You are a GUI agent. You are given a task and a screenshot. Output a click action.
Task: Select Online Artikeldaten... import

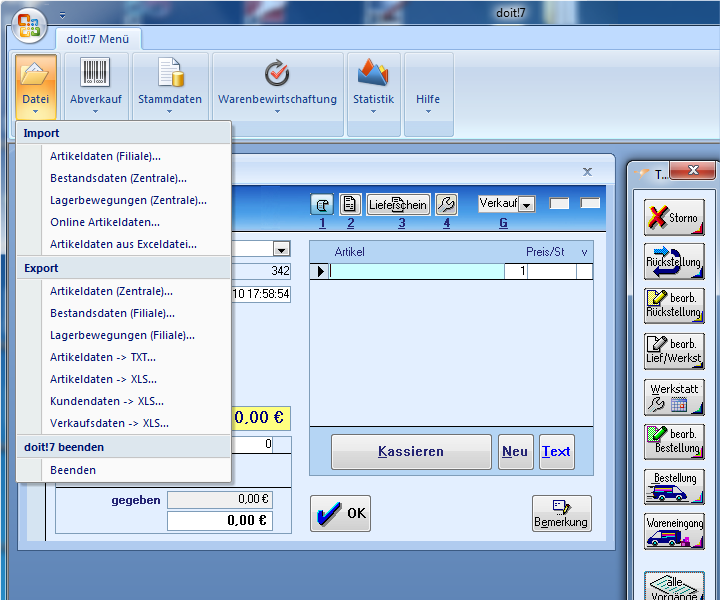click(x=123, y=222)
